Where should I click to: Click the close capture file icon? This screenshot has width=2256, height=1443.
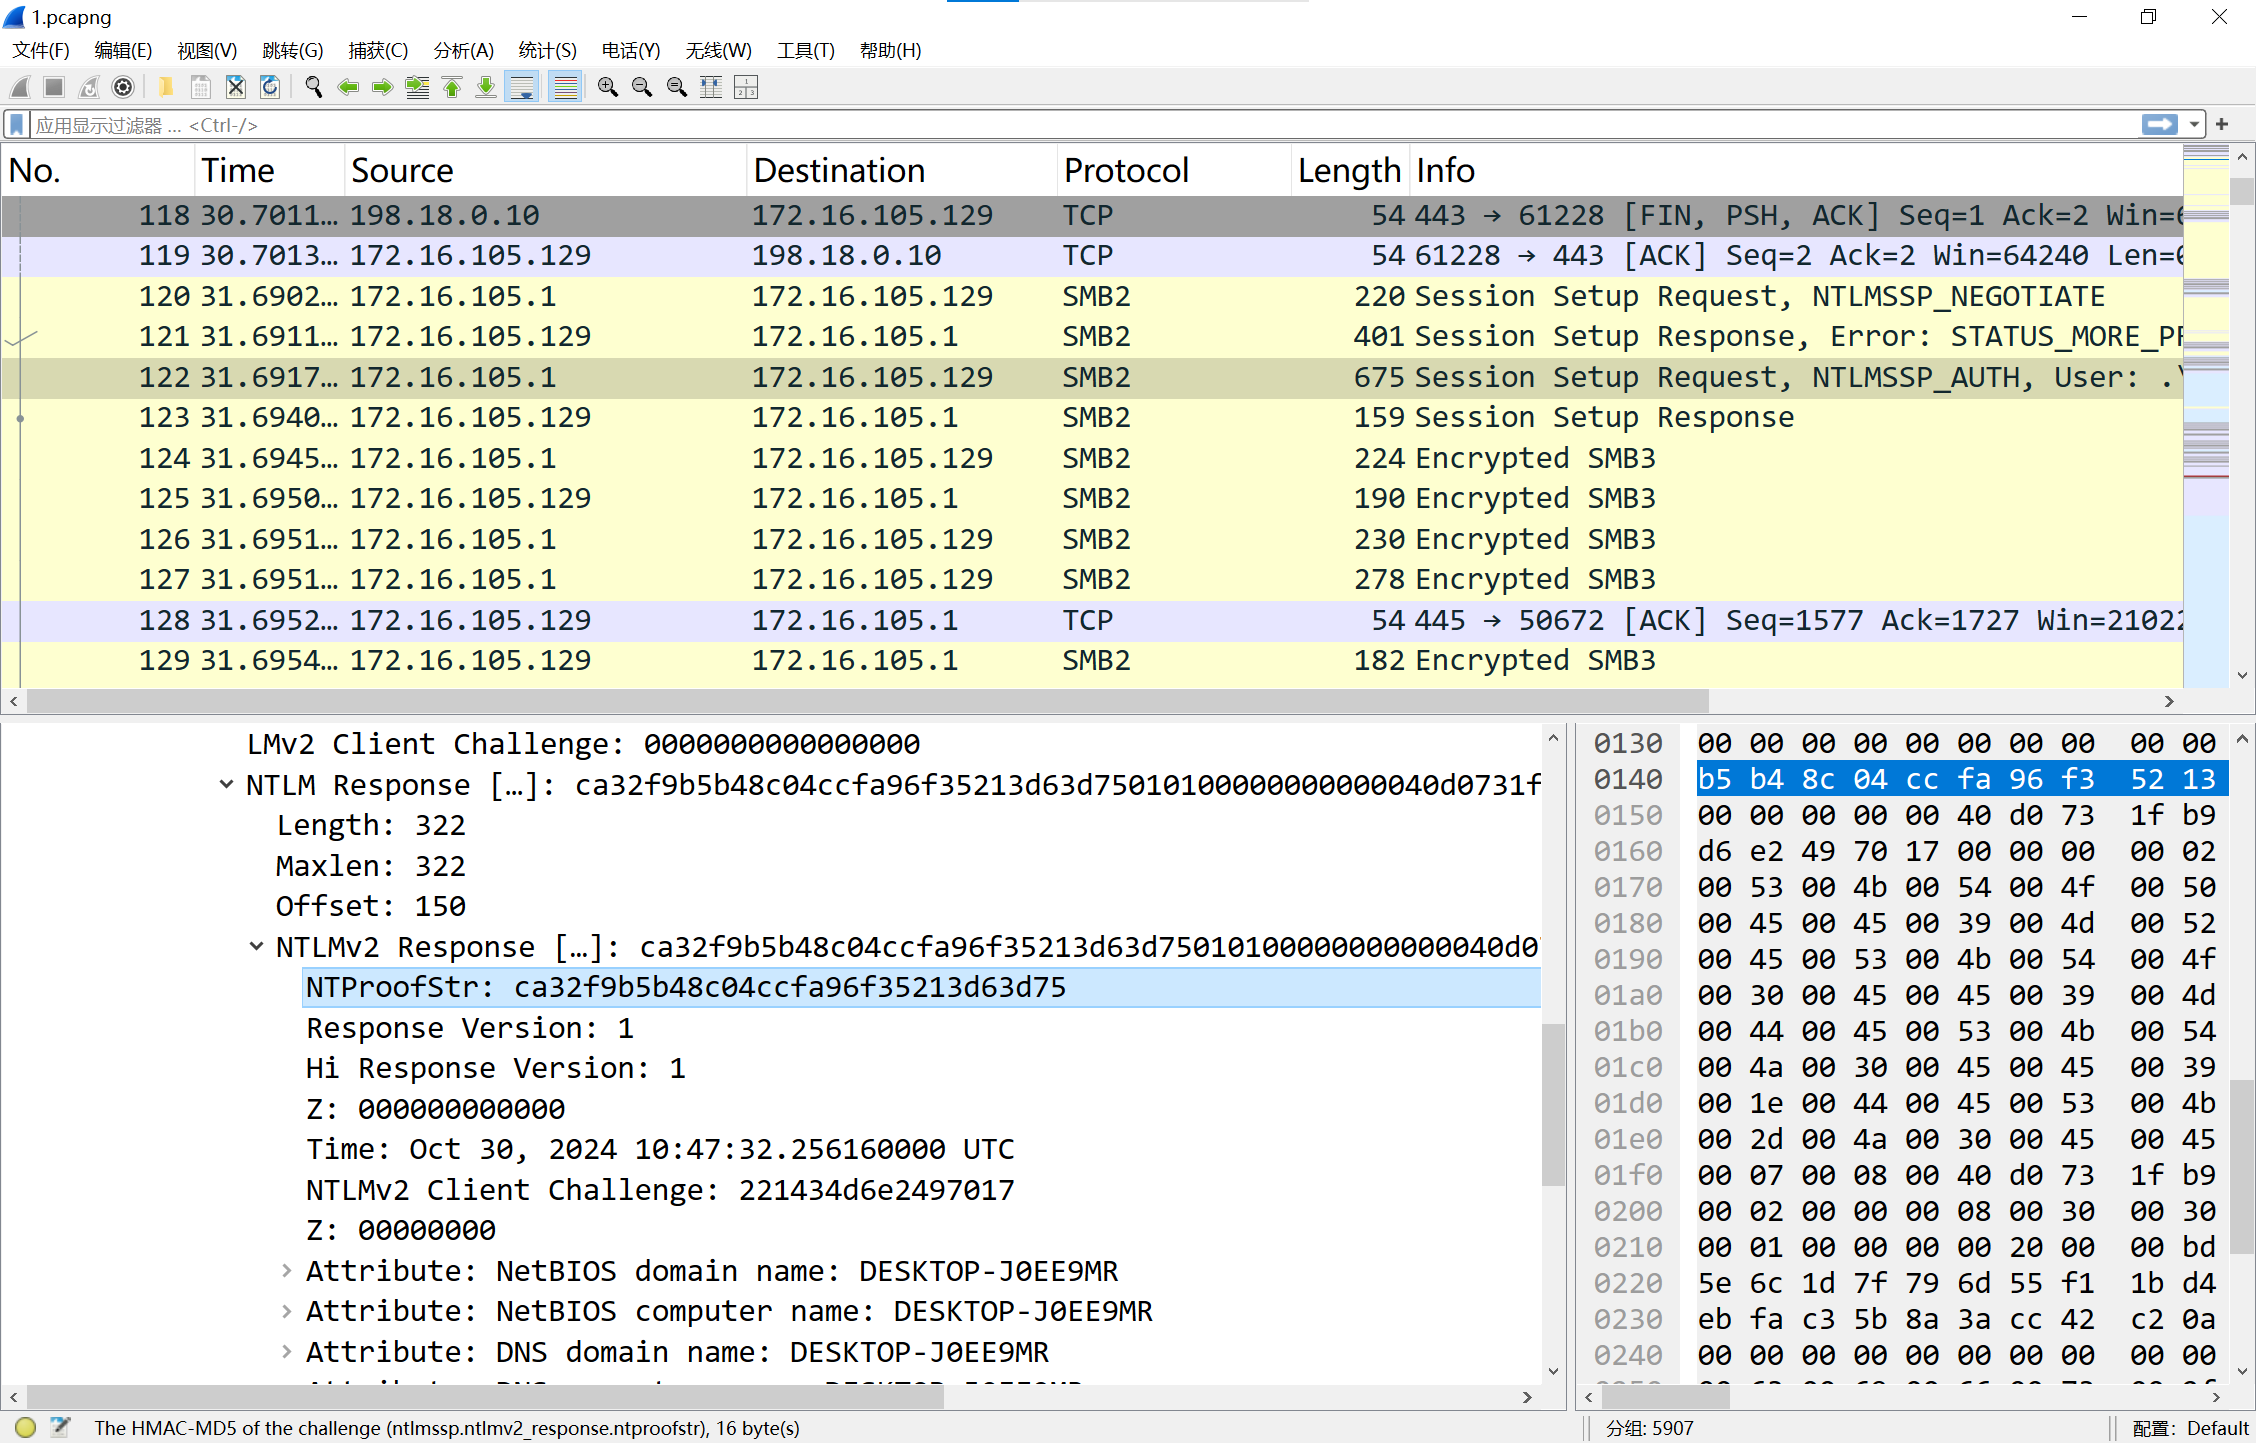pyautogui.click(x=236, y=88)
